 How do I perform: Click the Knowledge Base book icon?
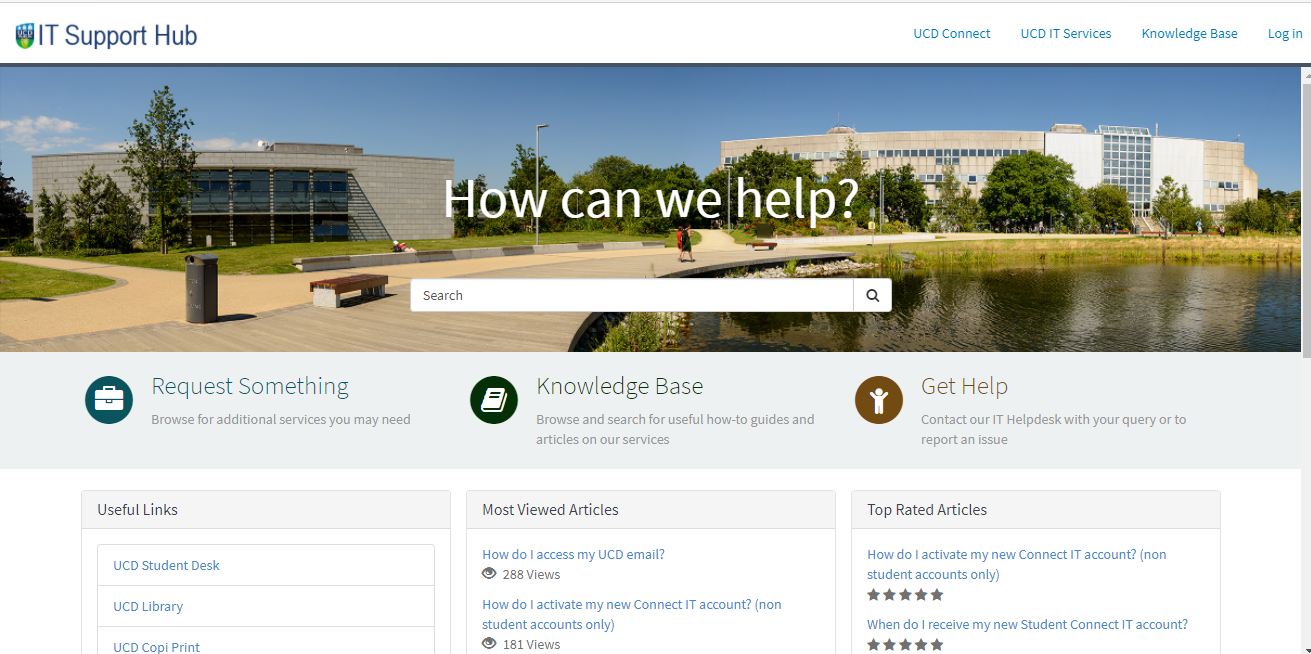(x=494, y=400)
